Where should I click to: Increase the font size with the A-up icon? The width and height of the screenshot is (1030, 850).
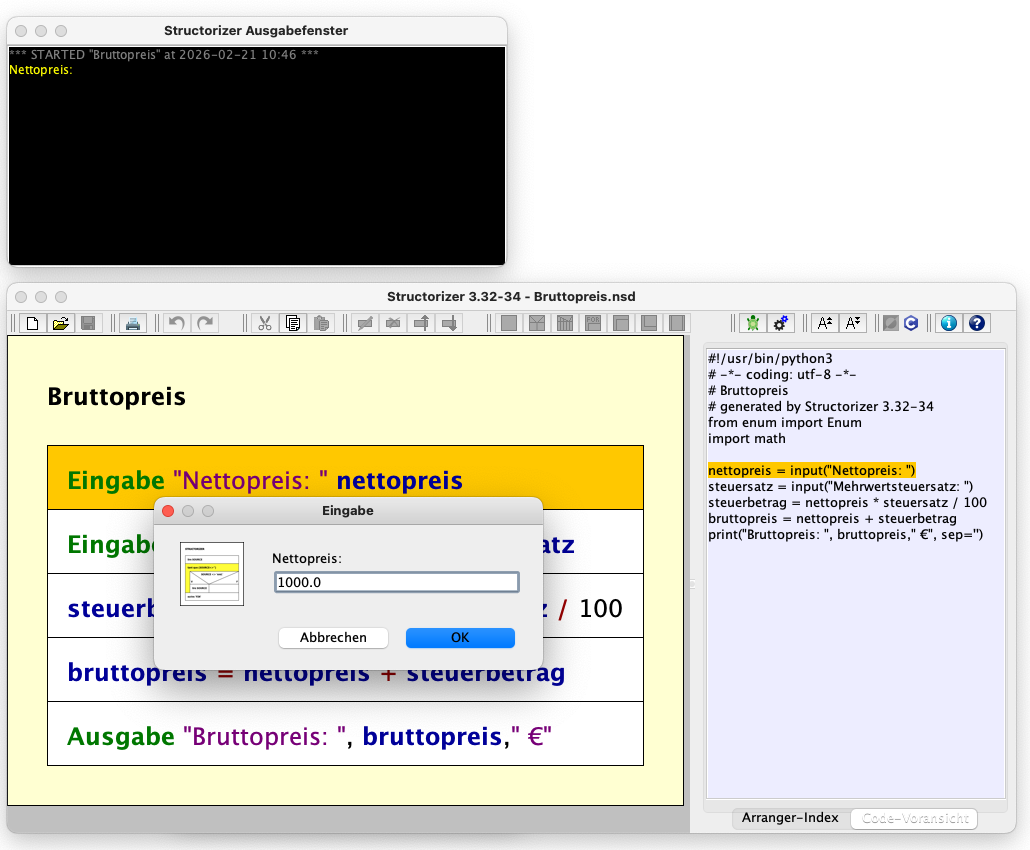(824, 323)
